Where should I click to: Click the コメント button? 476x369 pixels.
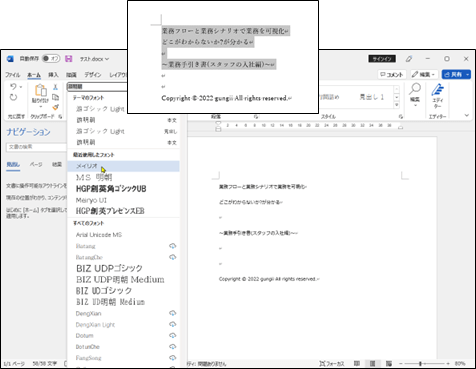click(x=392, y=74)
